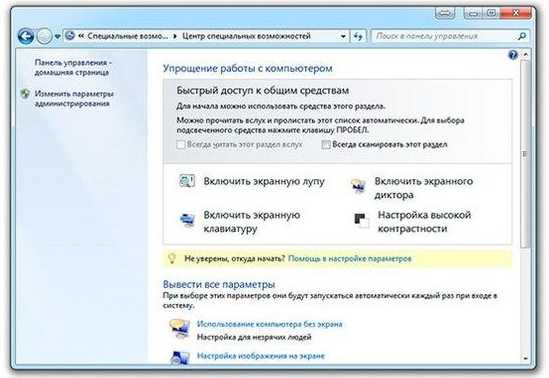The height and width of the screenshot is (378, 549).
Task: Open 'Использование компьютера без экрана' link
Action: point(269,324)
